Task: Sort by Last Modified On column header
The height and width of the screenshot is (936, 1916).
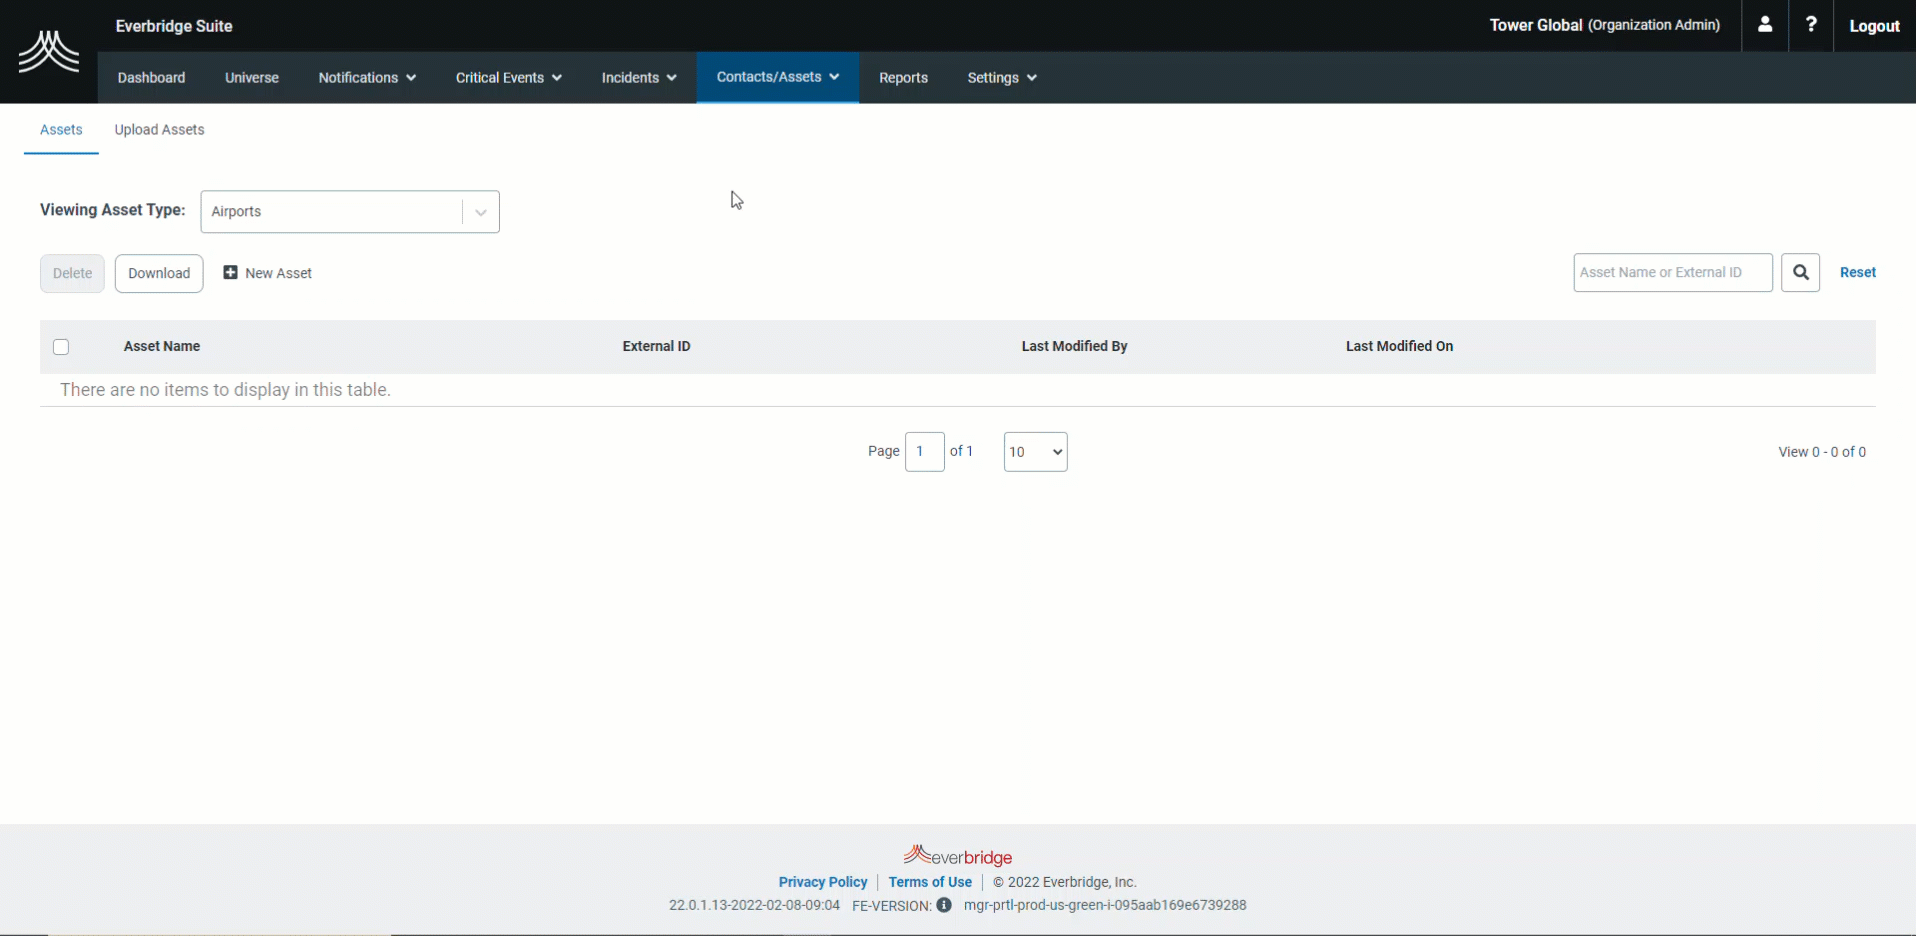Action: (x=1399, y=346)
